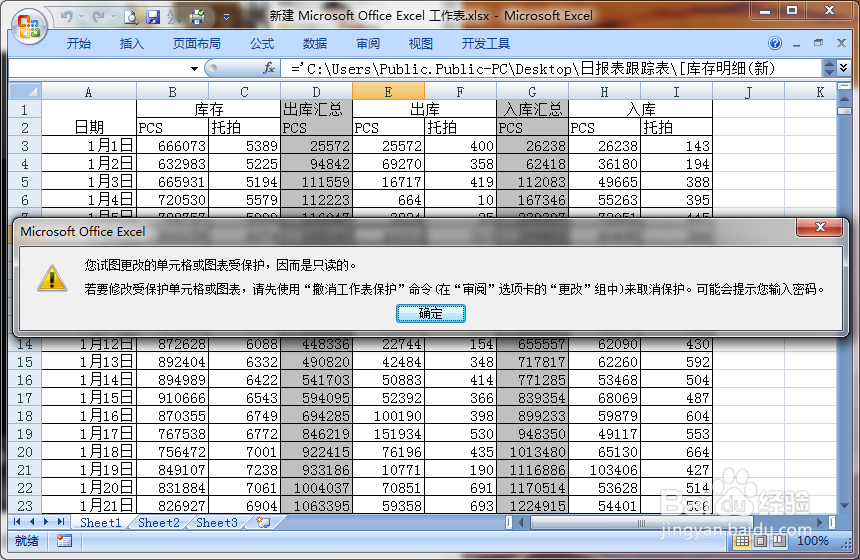Jump to last sheet tab arrow
860x560 pixels.
click(x=60, y=522)
